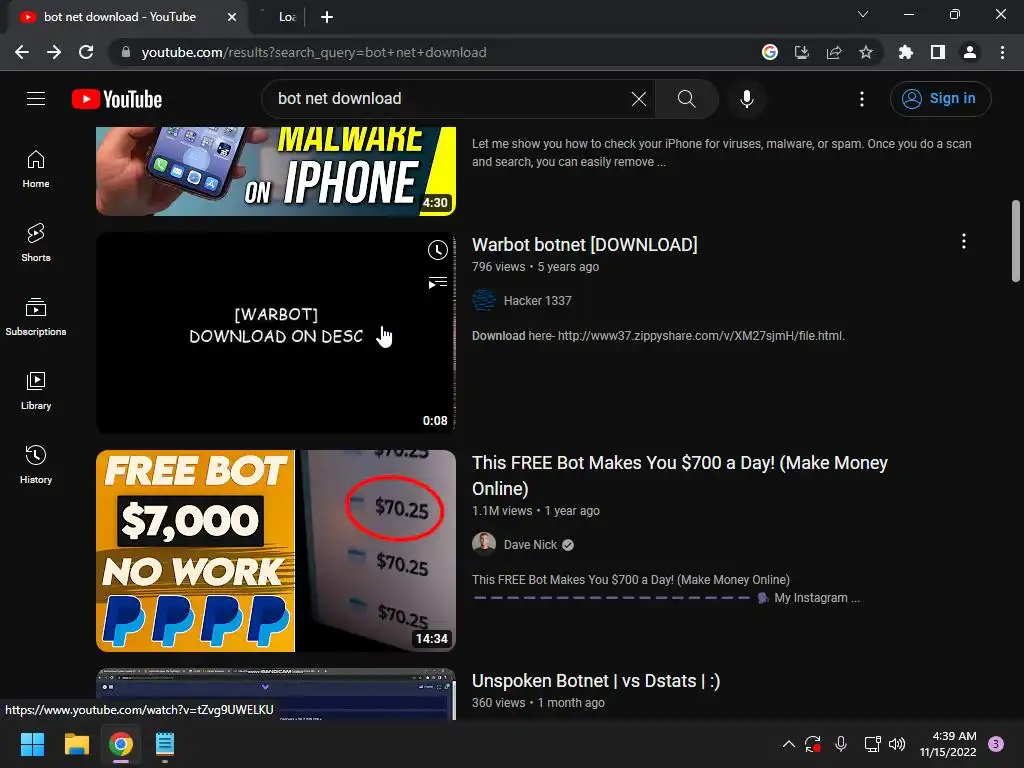
Task: Open the Malware on iPhone thumbnail
Action: pos(276,171)
